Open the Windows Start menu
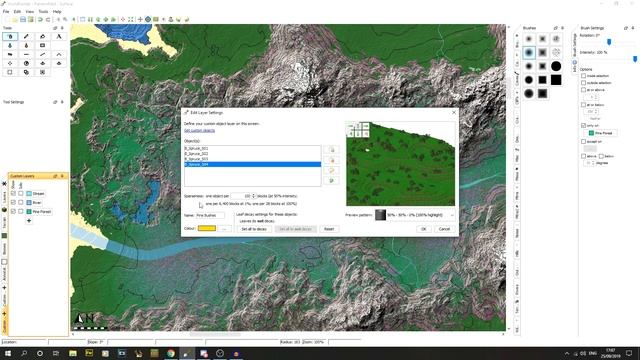The width and height of the screenshot is (640, 360). [7, 353]
